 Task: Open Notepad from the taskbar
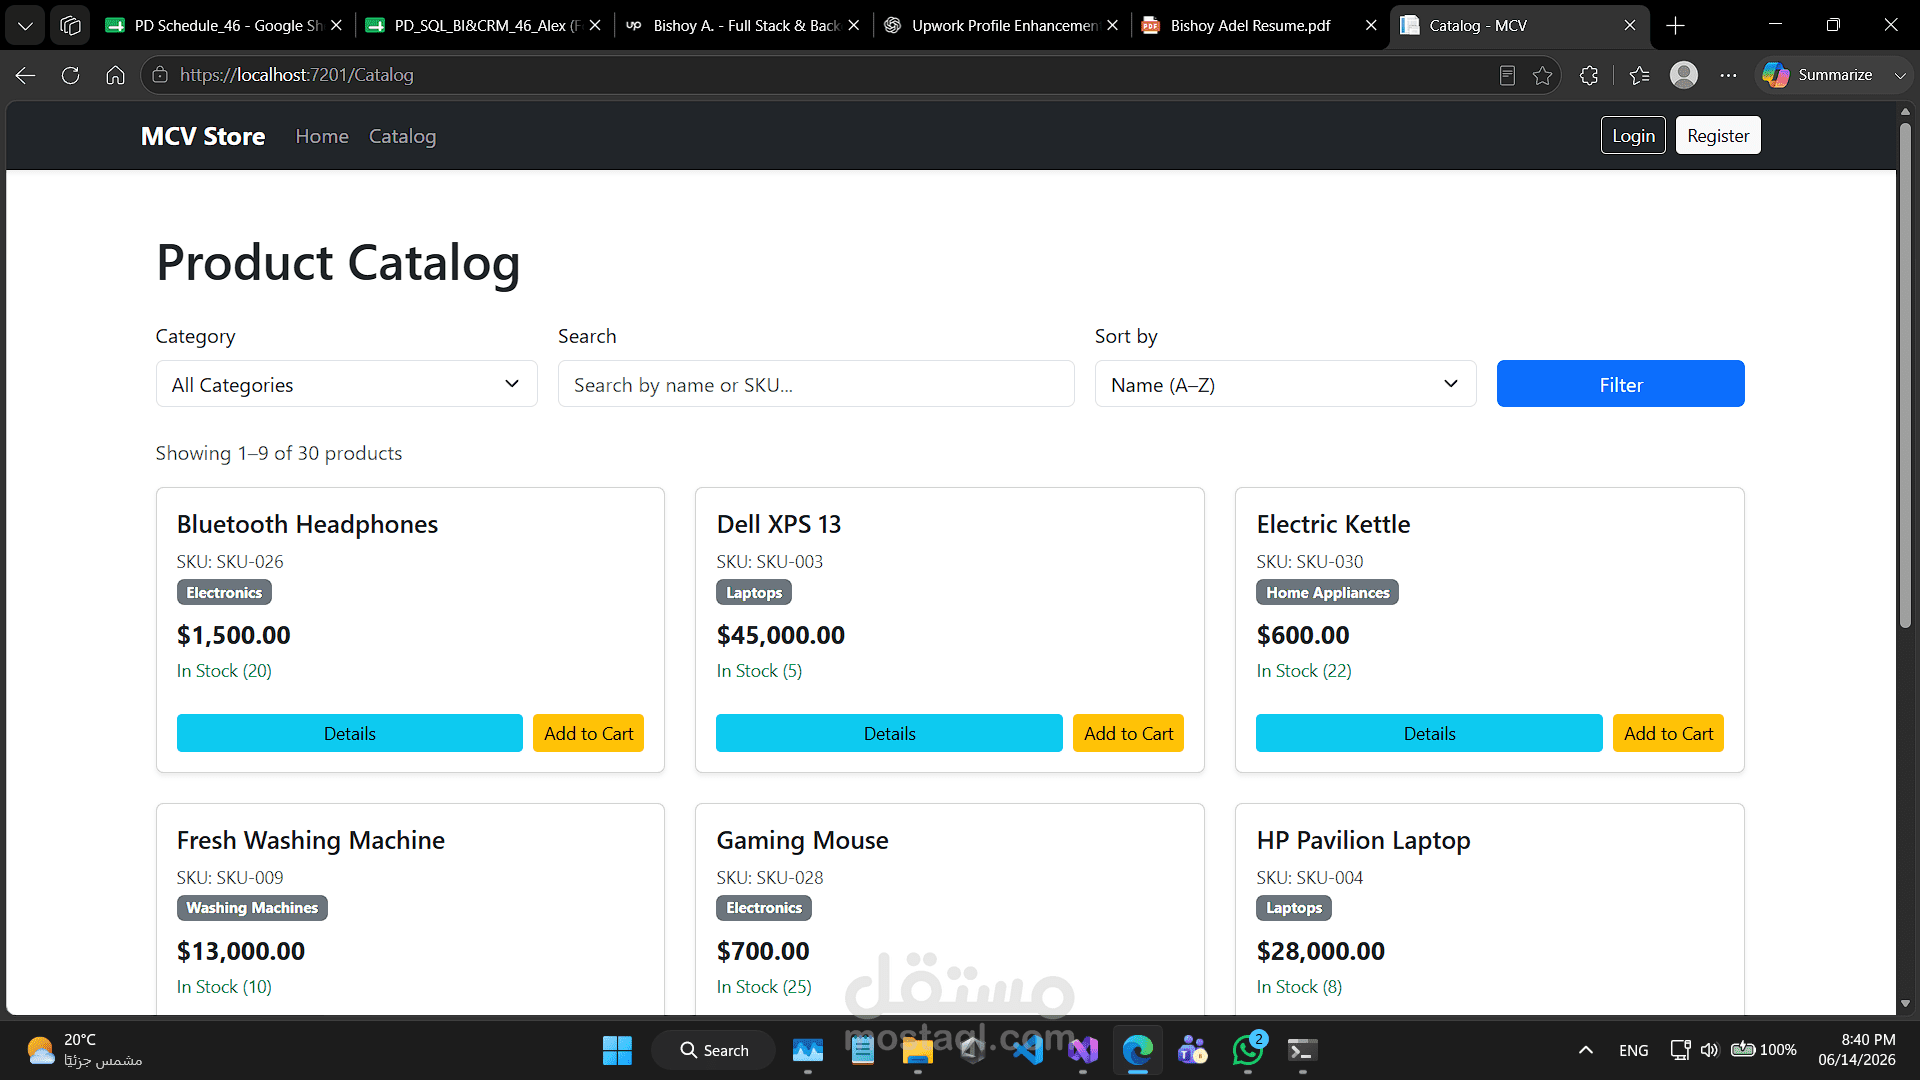click(862, 1050)
